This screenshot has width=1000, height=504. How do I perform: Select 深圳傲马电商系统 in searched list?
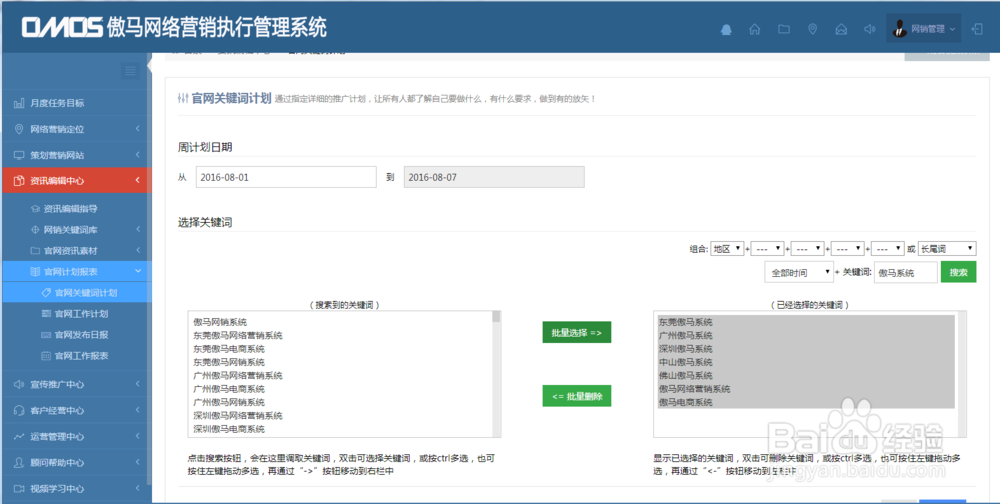coord(229,429)
